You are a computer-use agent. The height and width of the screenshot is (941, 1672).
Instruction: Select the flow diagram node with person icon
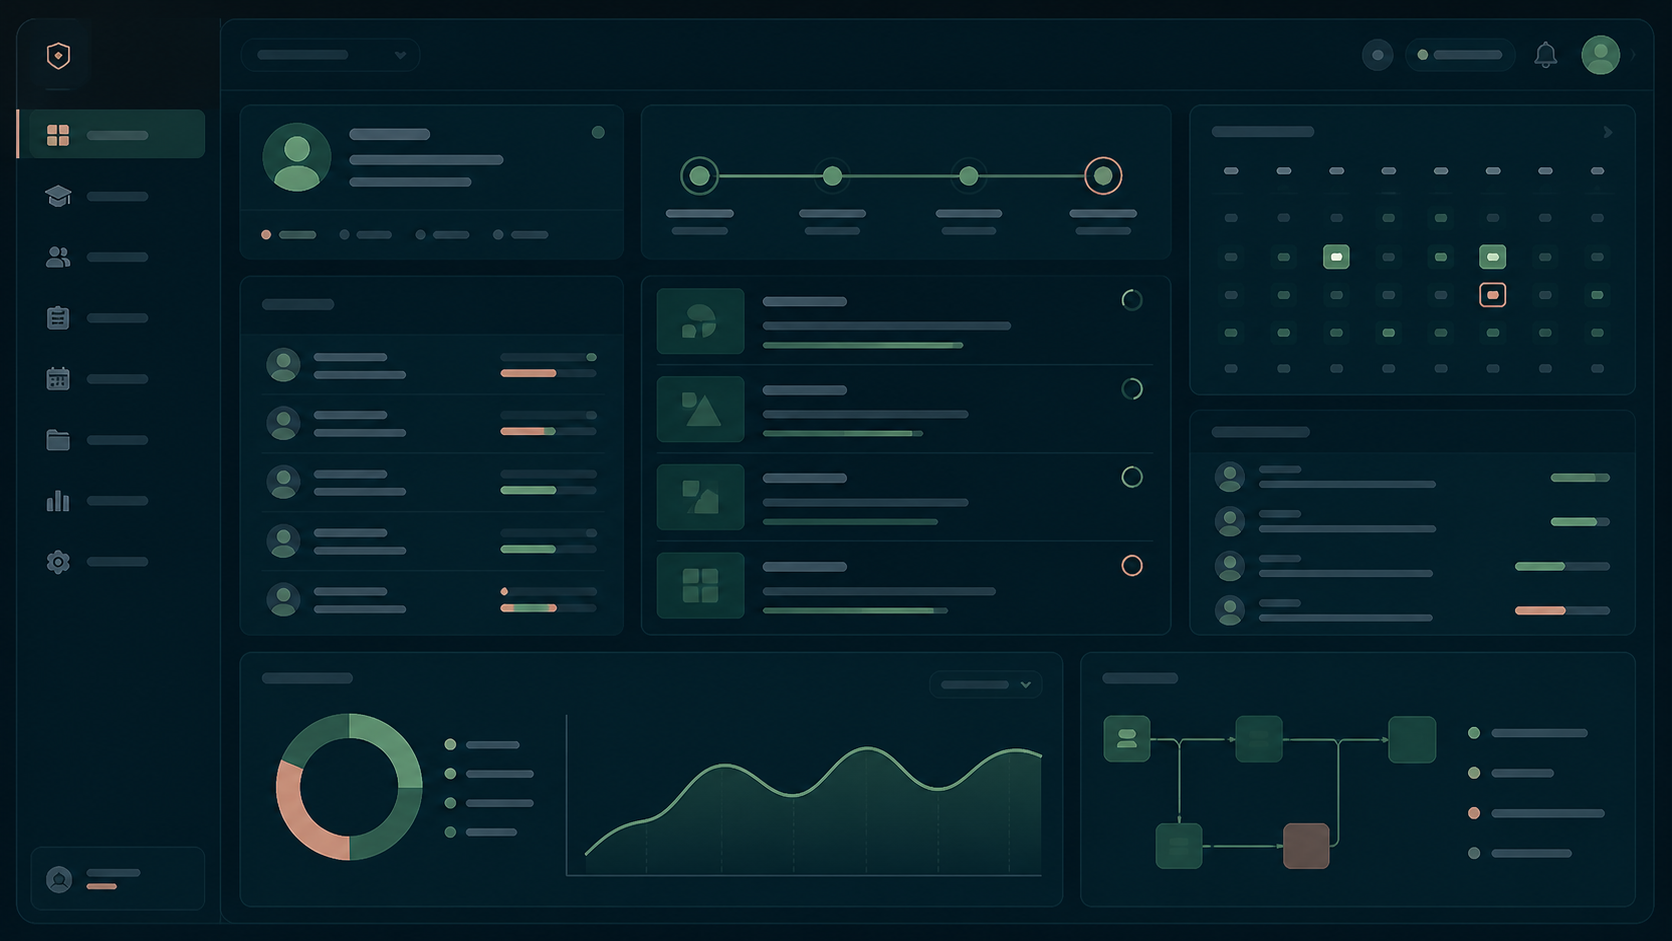click(1127, 739)
